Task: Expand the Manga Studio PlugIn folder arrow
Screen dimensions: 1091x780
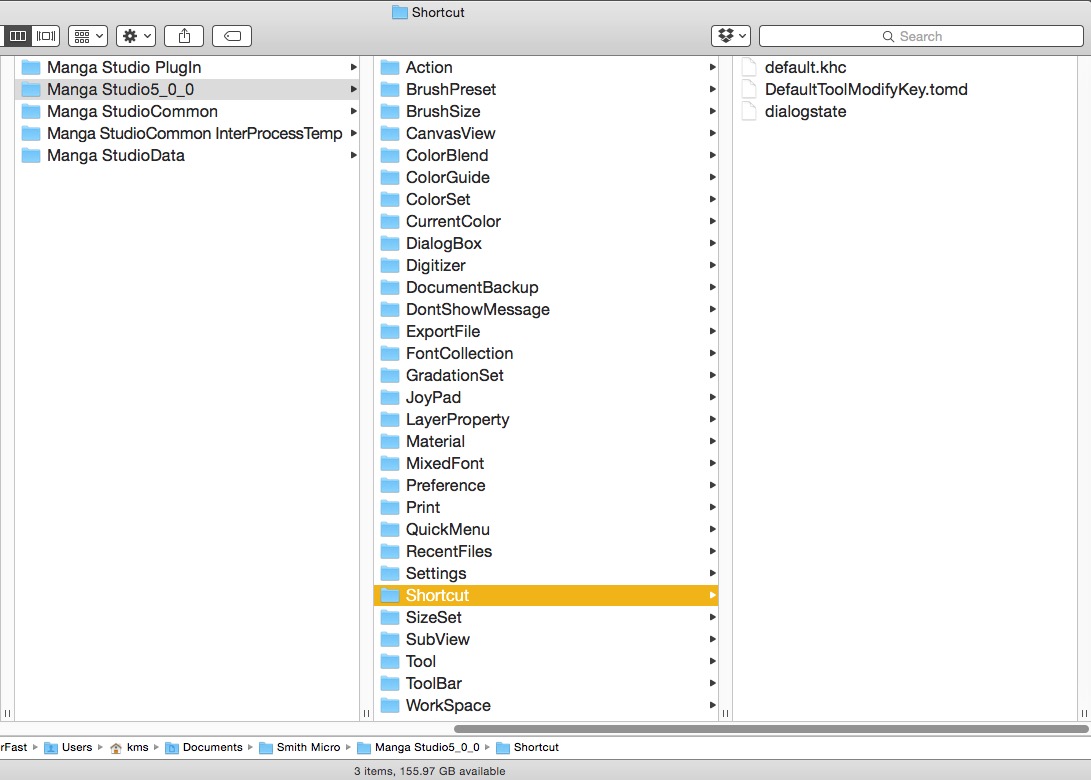Action: pos(353,67)
